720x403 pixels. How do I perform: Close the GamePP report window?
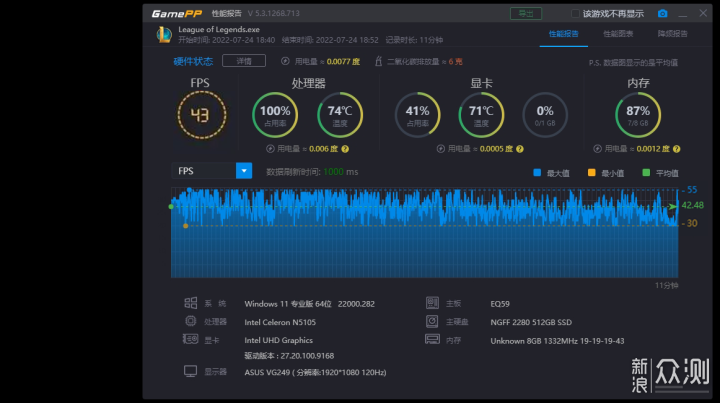coord(703,13)
